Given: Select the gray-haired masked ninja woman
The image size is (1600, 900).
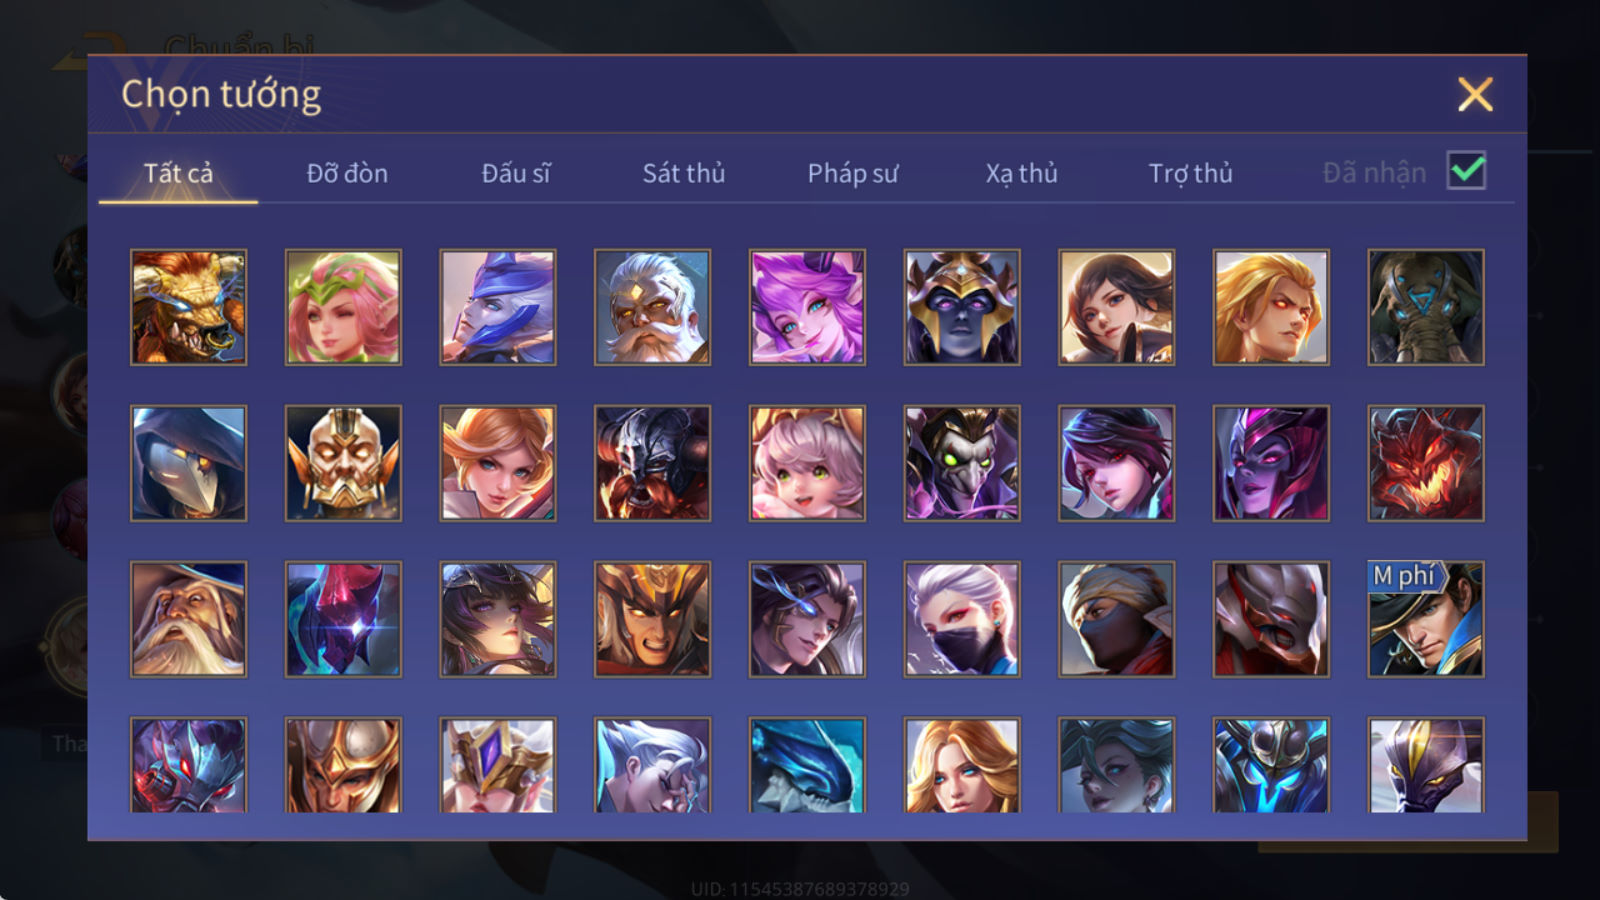Looking at the screenshot, I should (962, 619).
